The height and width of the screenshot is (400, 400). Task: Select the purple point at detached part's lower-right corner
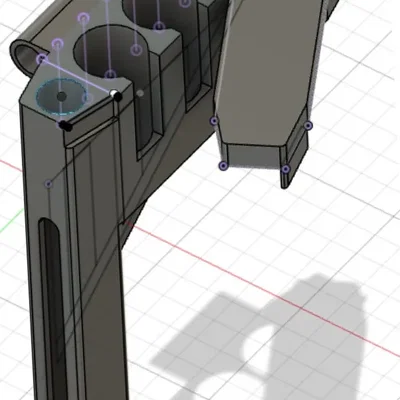coord(285,169)
